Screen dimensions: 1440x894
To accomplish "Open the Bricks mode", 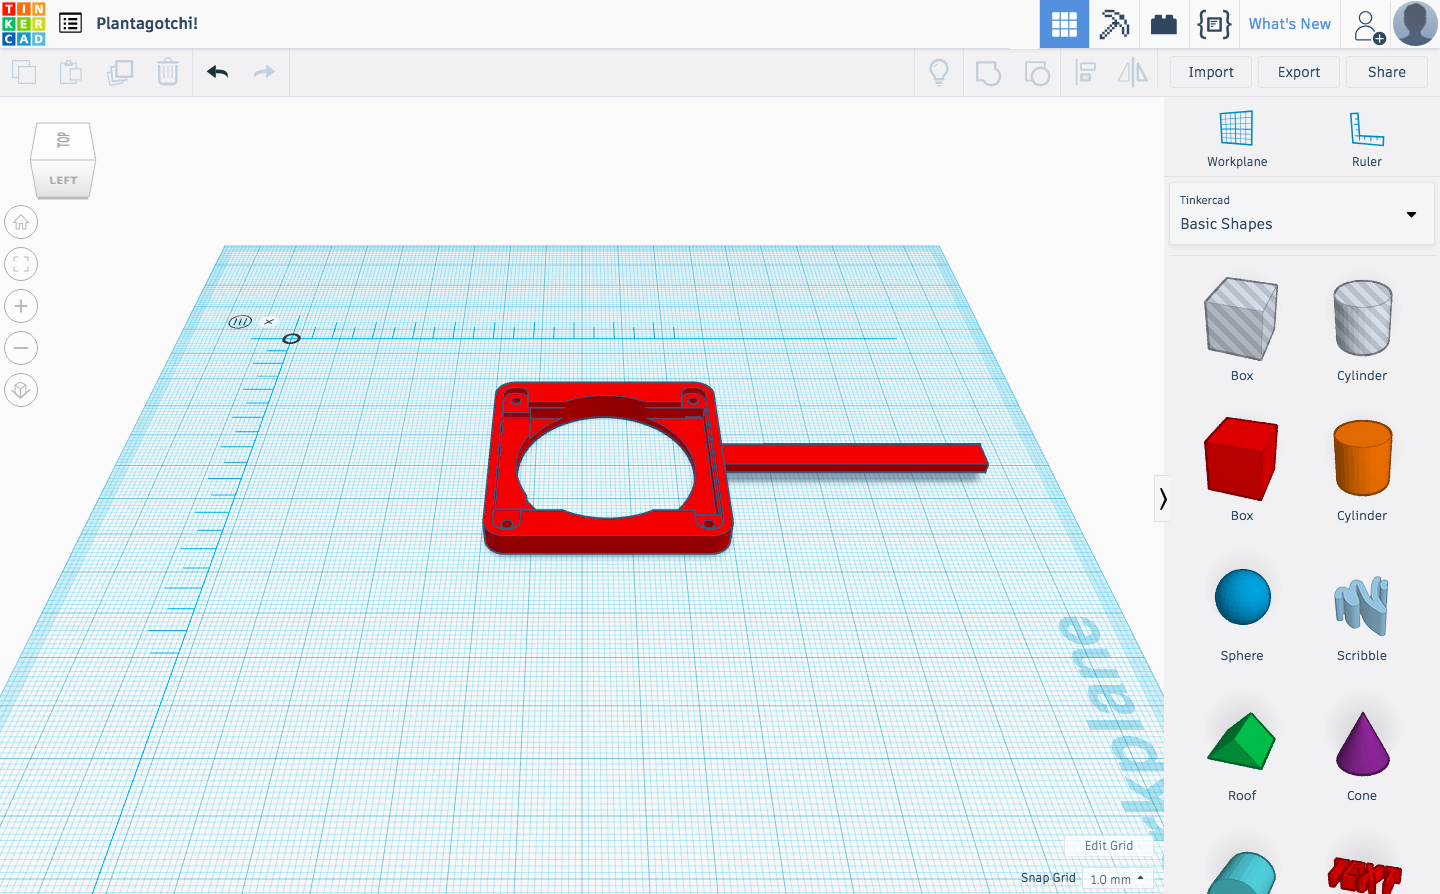I will [1164, 24].
